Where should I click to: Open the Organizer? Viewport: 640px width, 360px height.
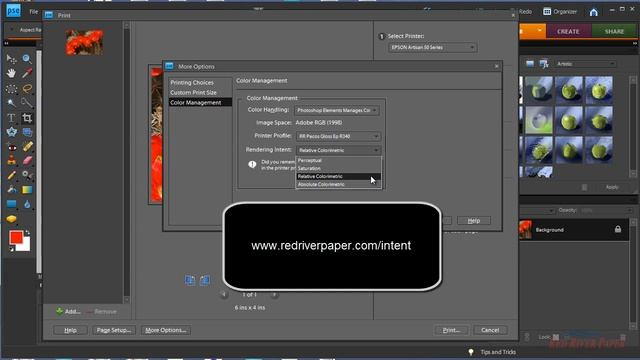560,12
